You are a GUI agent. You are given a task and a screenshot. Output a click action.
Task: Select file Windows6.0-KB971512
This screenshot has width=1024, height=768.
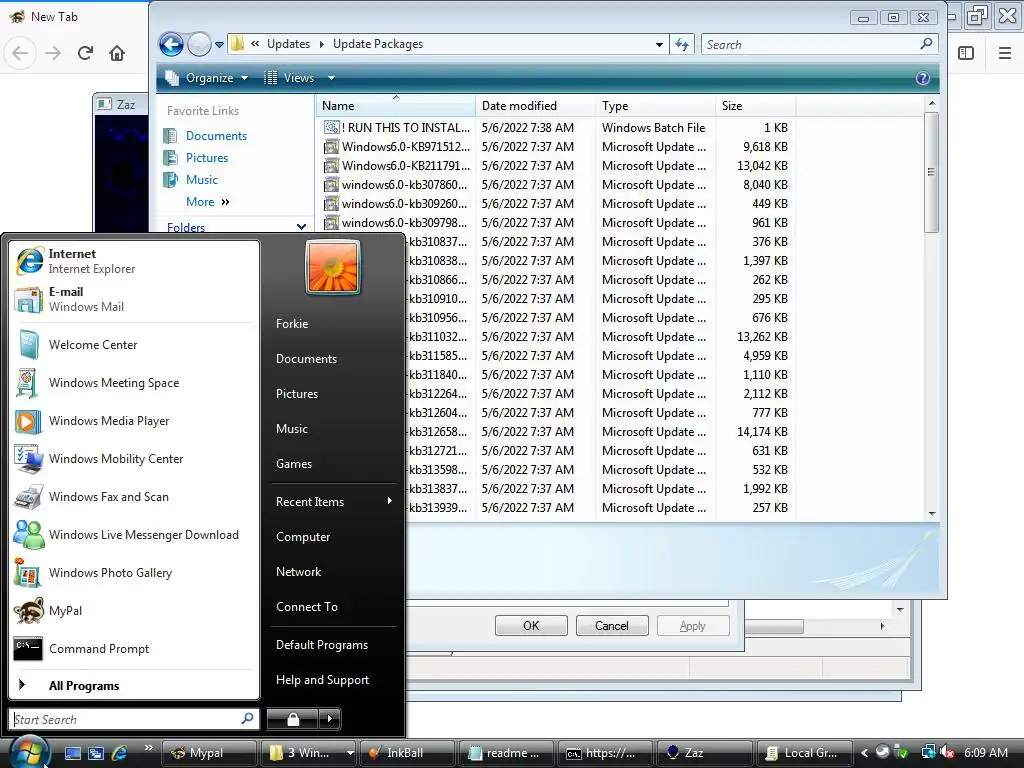pyautogui.click(x=397, y=147)
